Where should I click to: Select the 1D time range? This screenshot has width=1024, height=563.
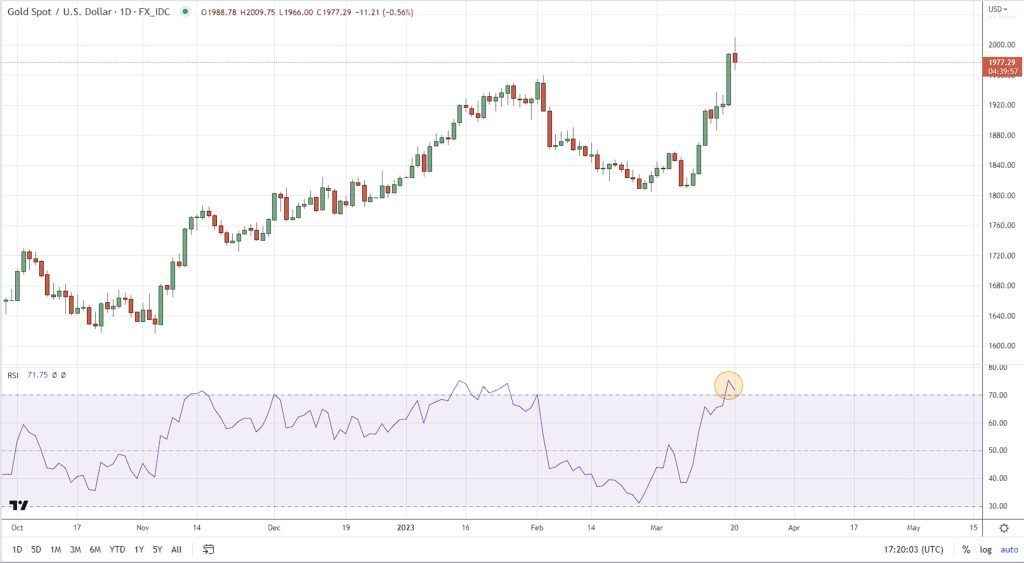[x=17, y=549]
